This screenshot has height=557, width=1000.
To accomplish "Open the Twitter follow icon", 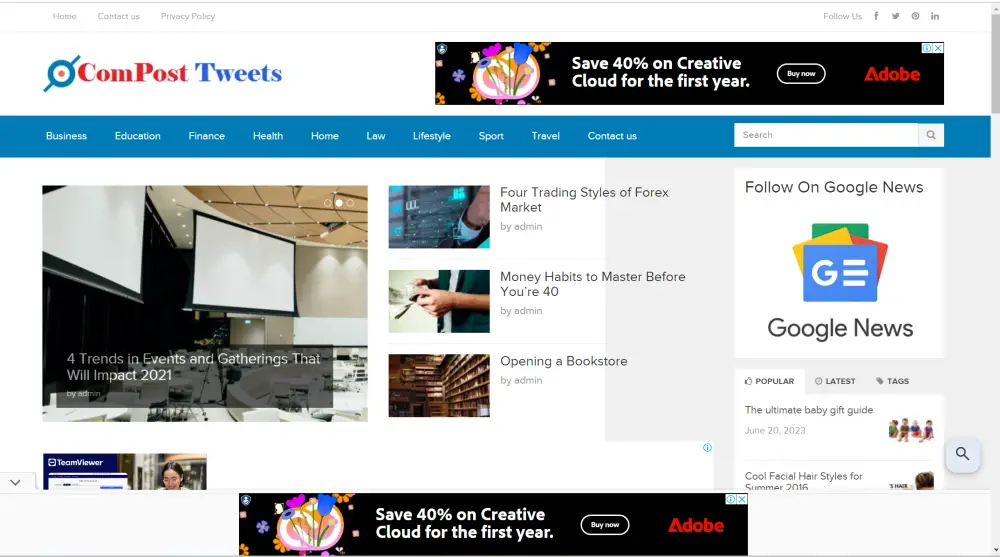I will pyautogui.click(x=895, y=16).
